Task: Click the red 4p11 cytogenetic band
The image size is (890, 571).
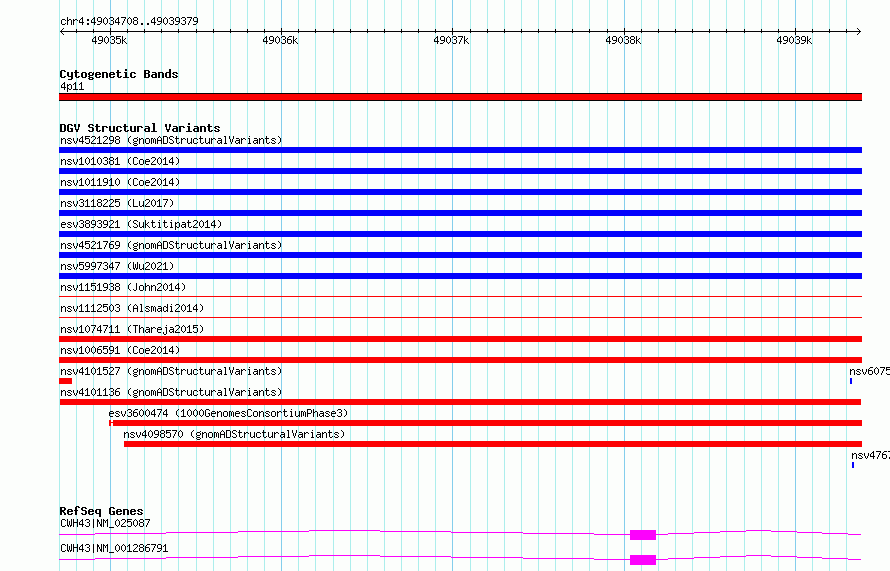Action: (460, 97)
